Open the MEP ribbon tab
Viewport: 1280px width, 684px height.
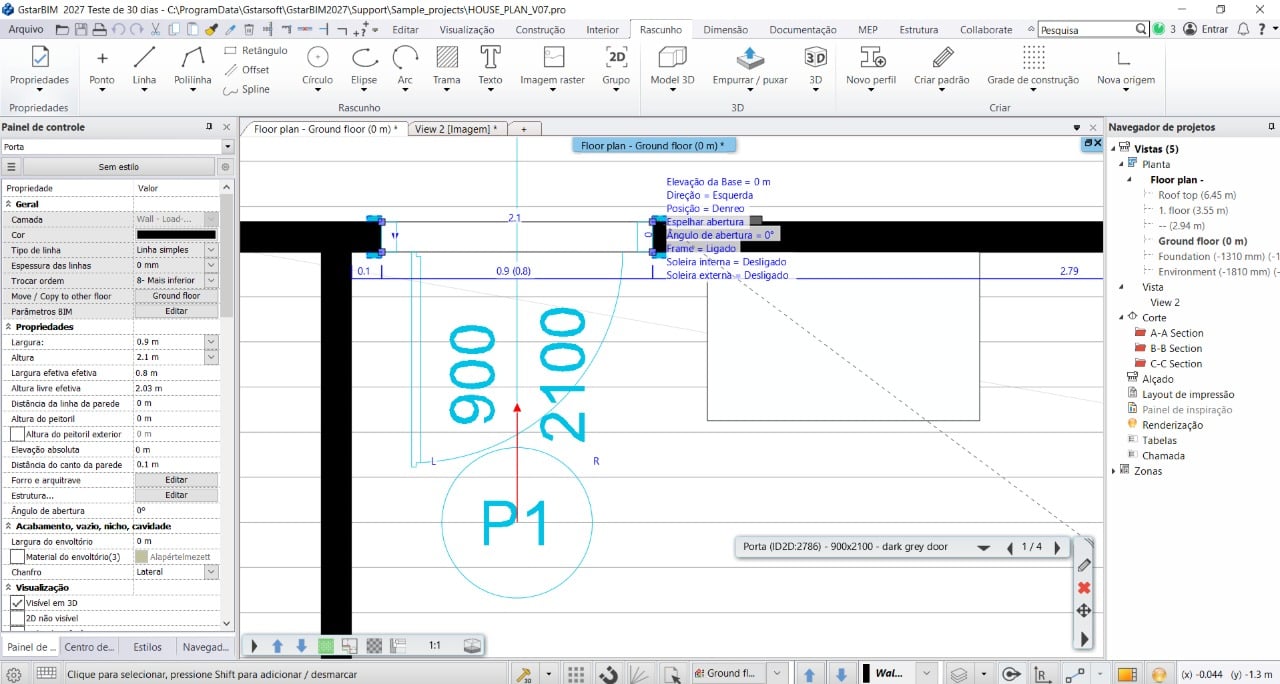click(867, 30)
